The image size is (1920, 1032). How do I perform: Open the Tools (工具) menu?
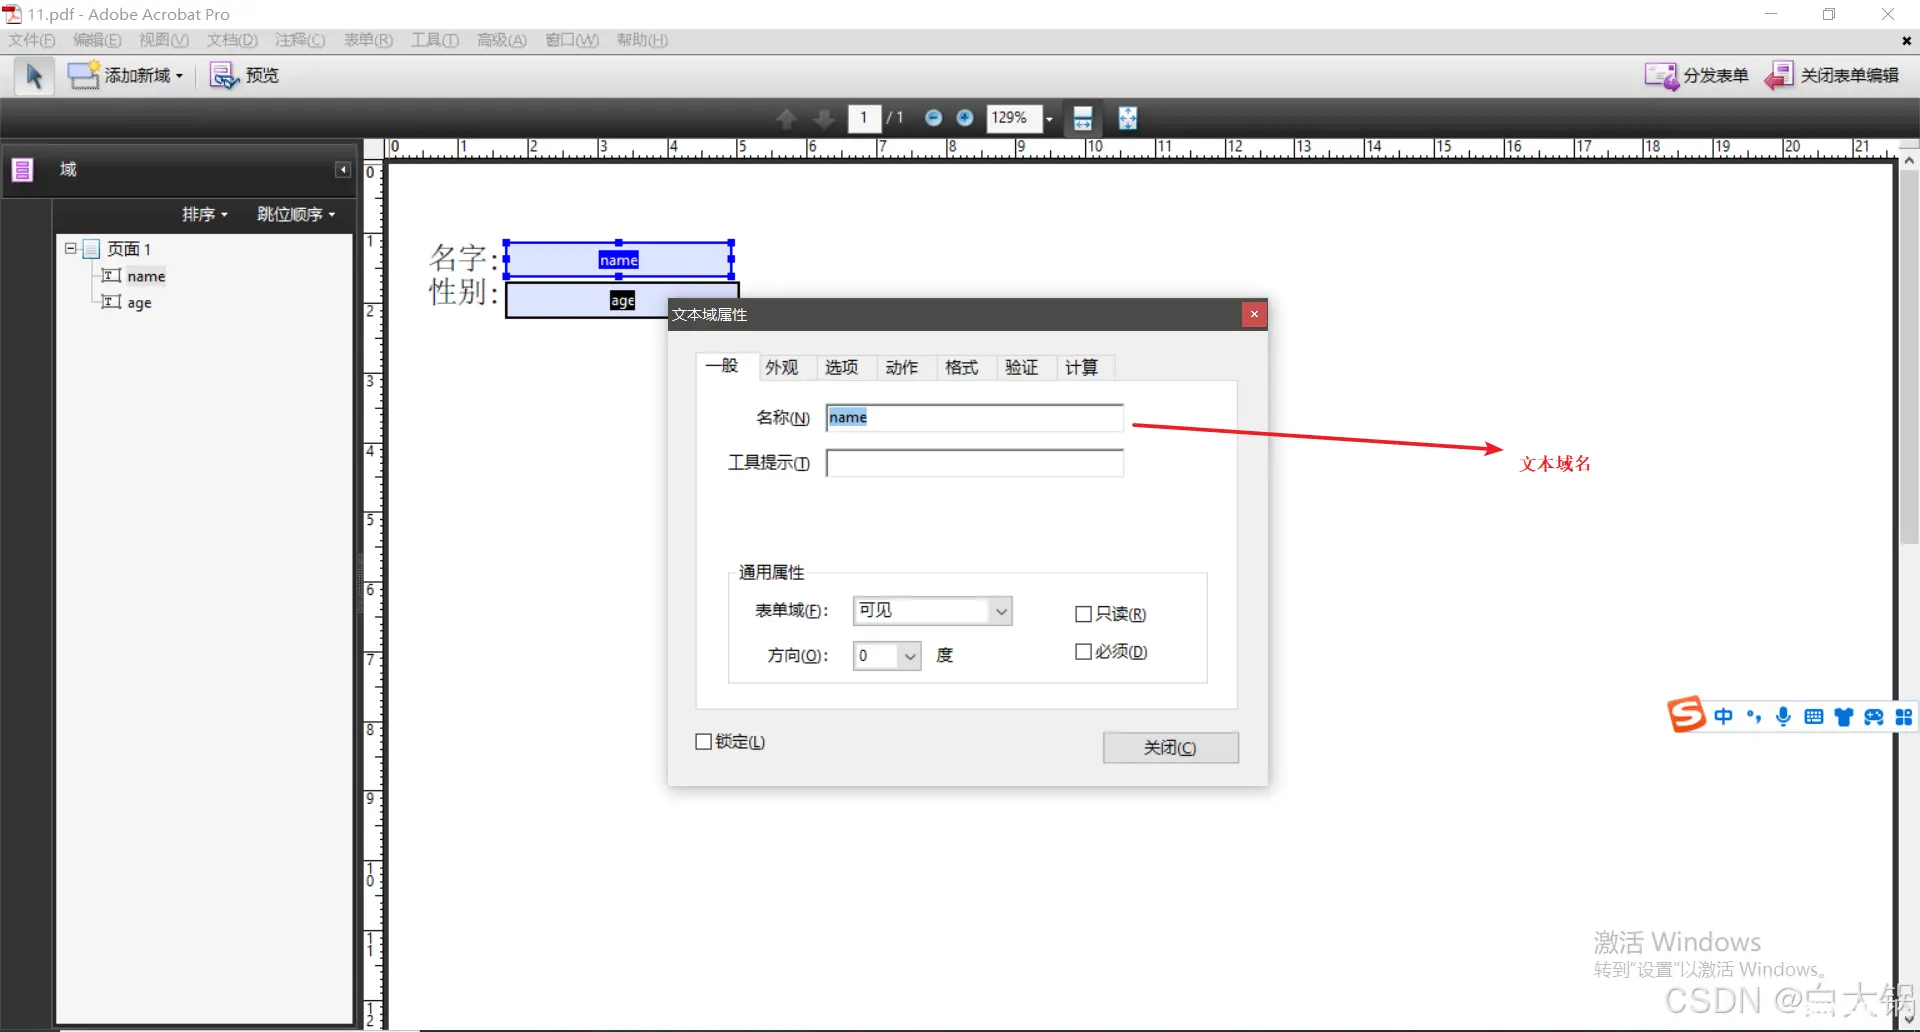point(435,40)
